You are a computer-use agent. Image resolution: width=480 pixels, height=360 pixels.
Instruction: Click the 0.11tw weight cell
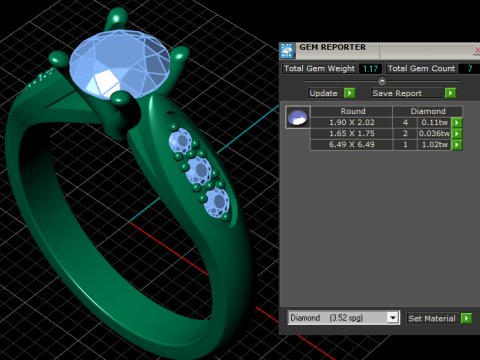point(434,122)
